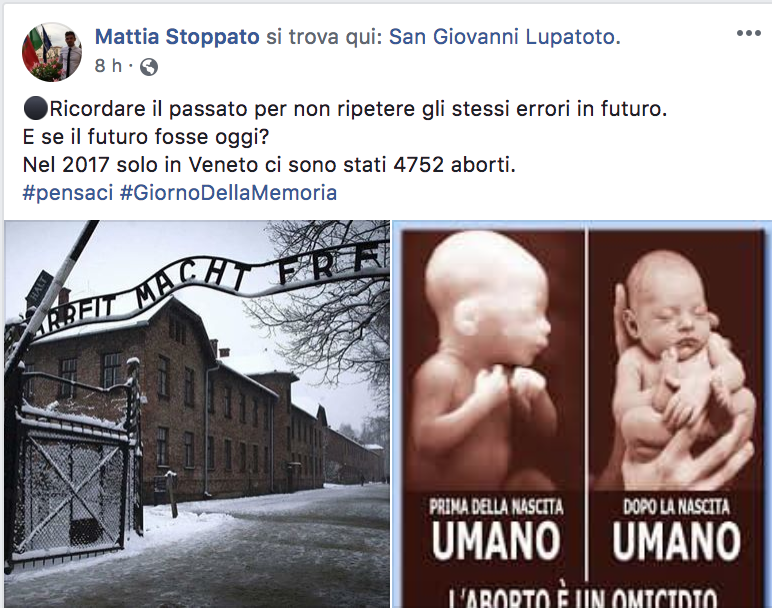Click the 'Nel 2017 solo in Veneto' line
The height and width of the screenshot is (608, 772).
(x=269, y=165)
